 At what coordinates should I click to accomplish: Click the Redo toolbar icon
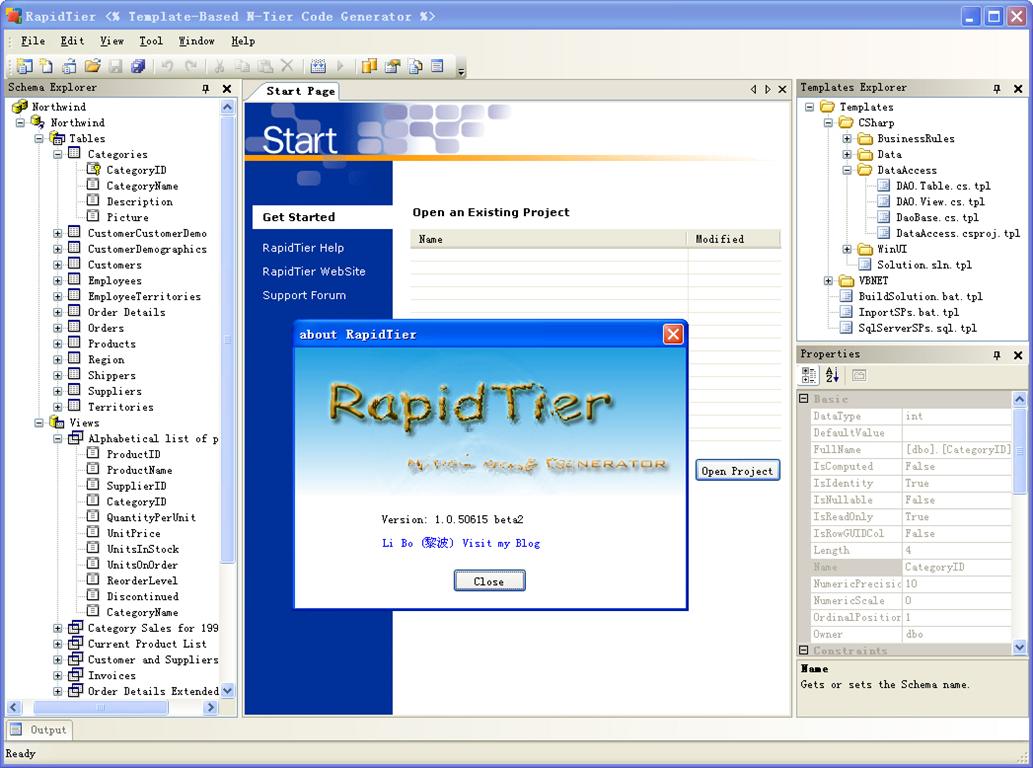pyautogui.click(x=191, y=66)
